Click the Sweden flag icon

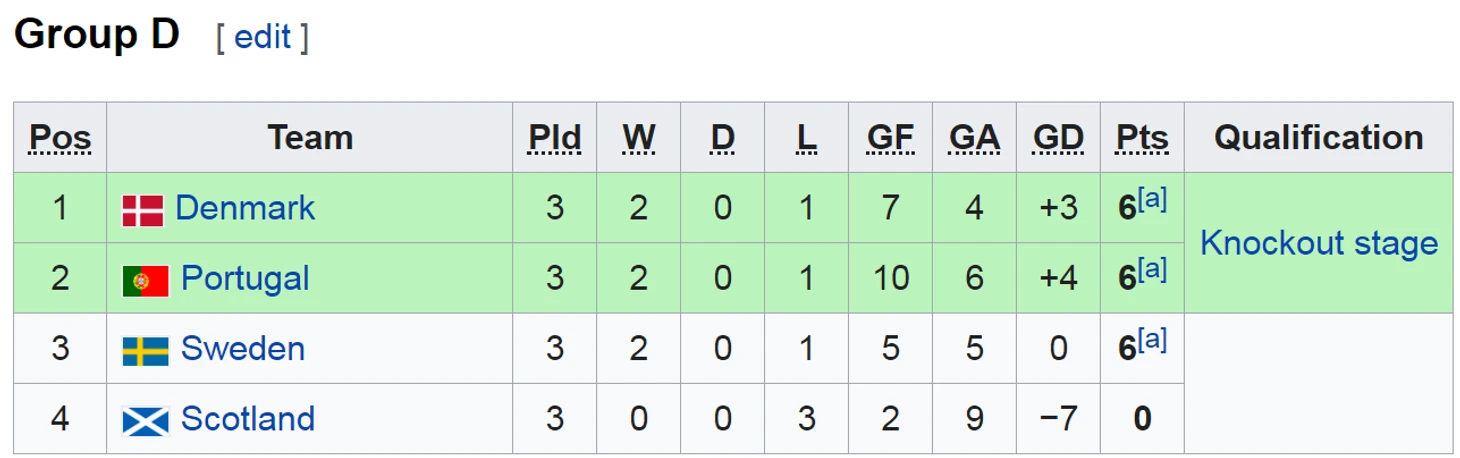pos(145,351)
